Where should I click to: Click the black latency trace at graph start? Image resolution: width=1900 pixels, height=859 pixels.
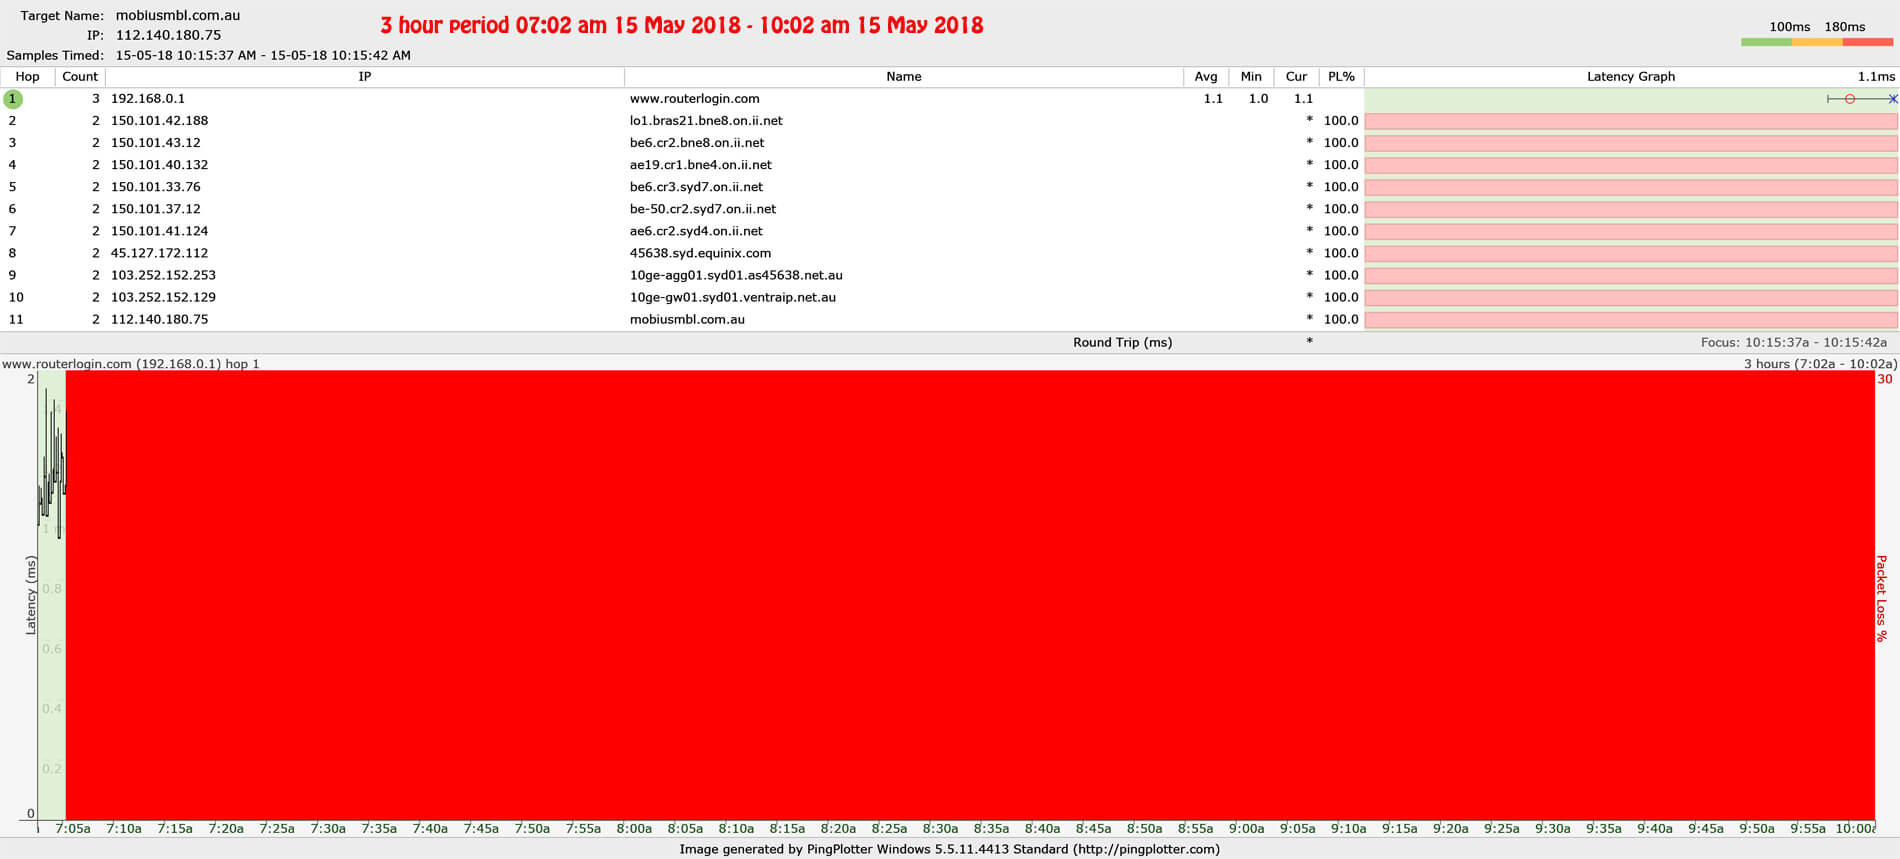(x=52, y=465)
